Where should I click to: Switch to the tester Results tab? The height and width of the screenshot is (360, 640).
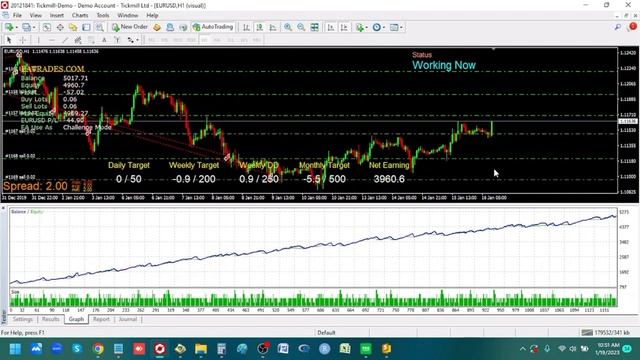tap(51, 319)
